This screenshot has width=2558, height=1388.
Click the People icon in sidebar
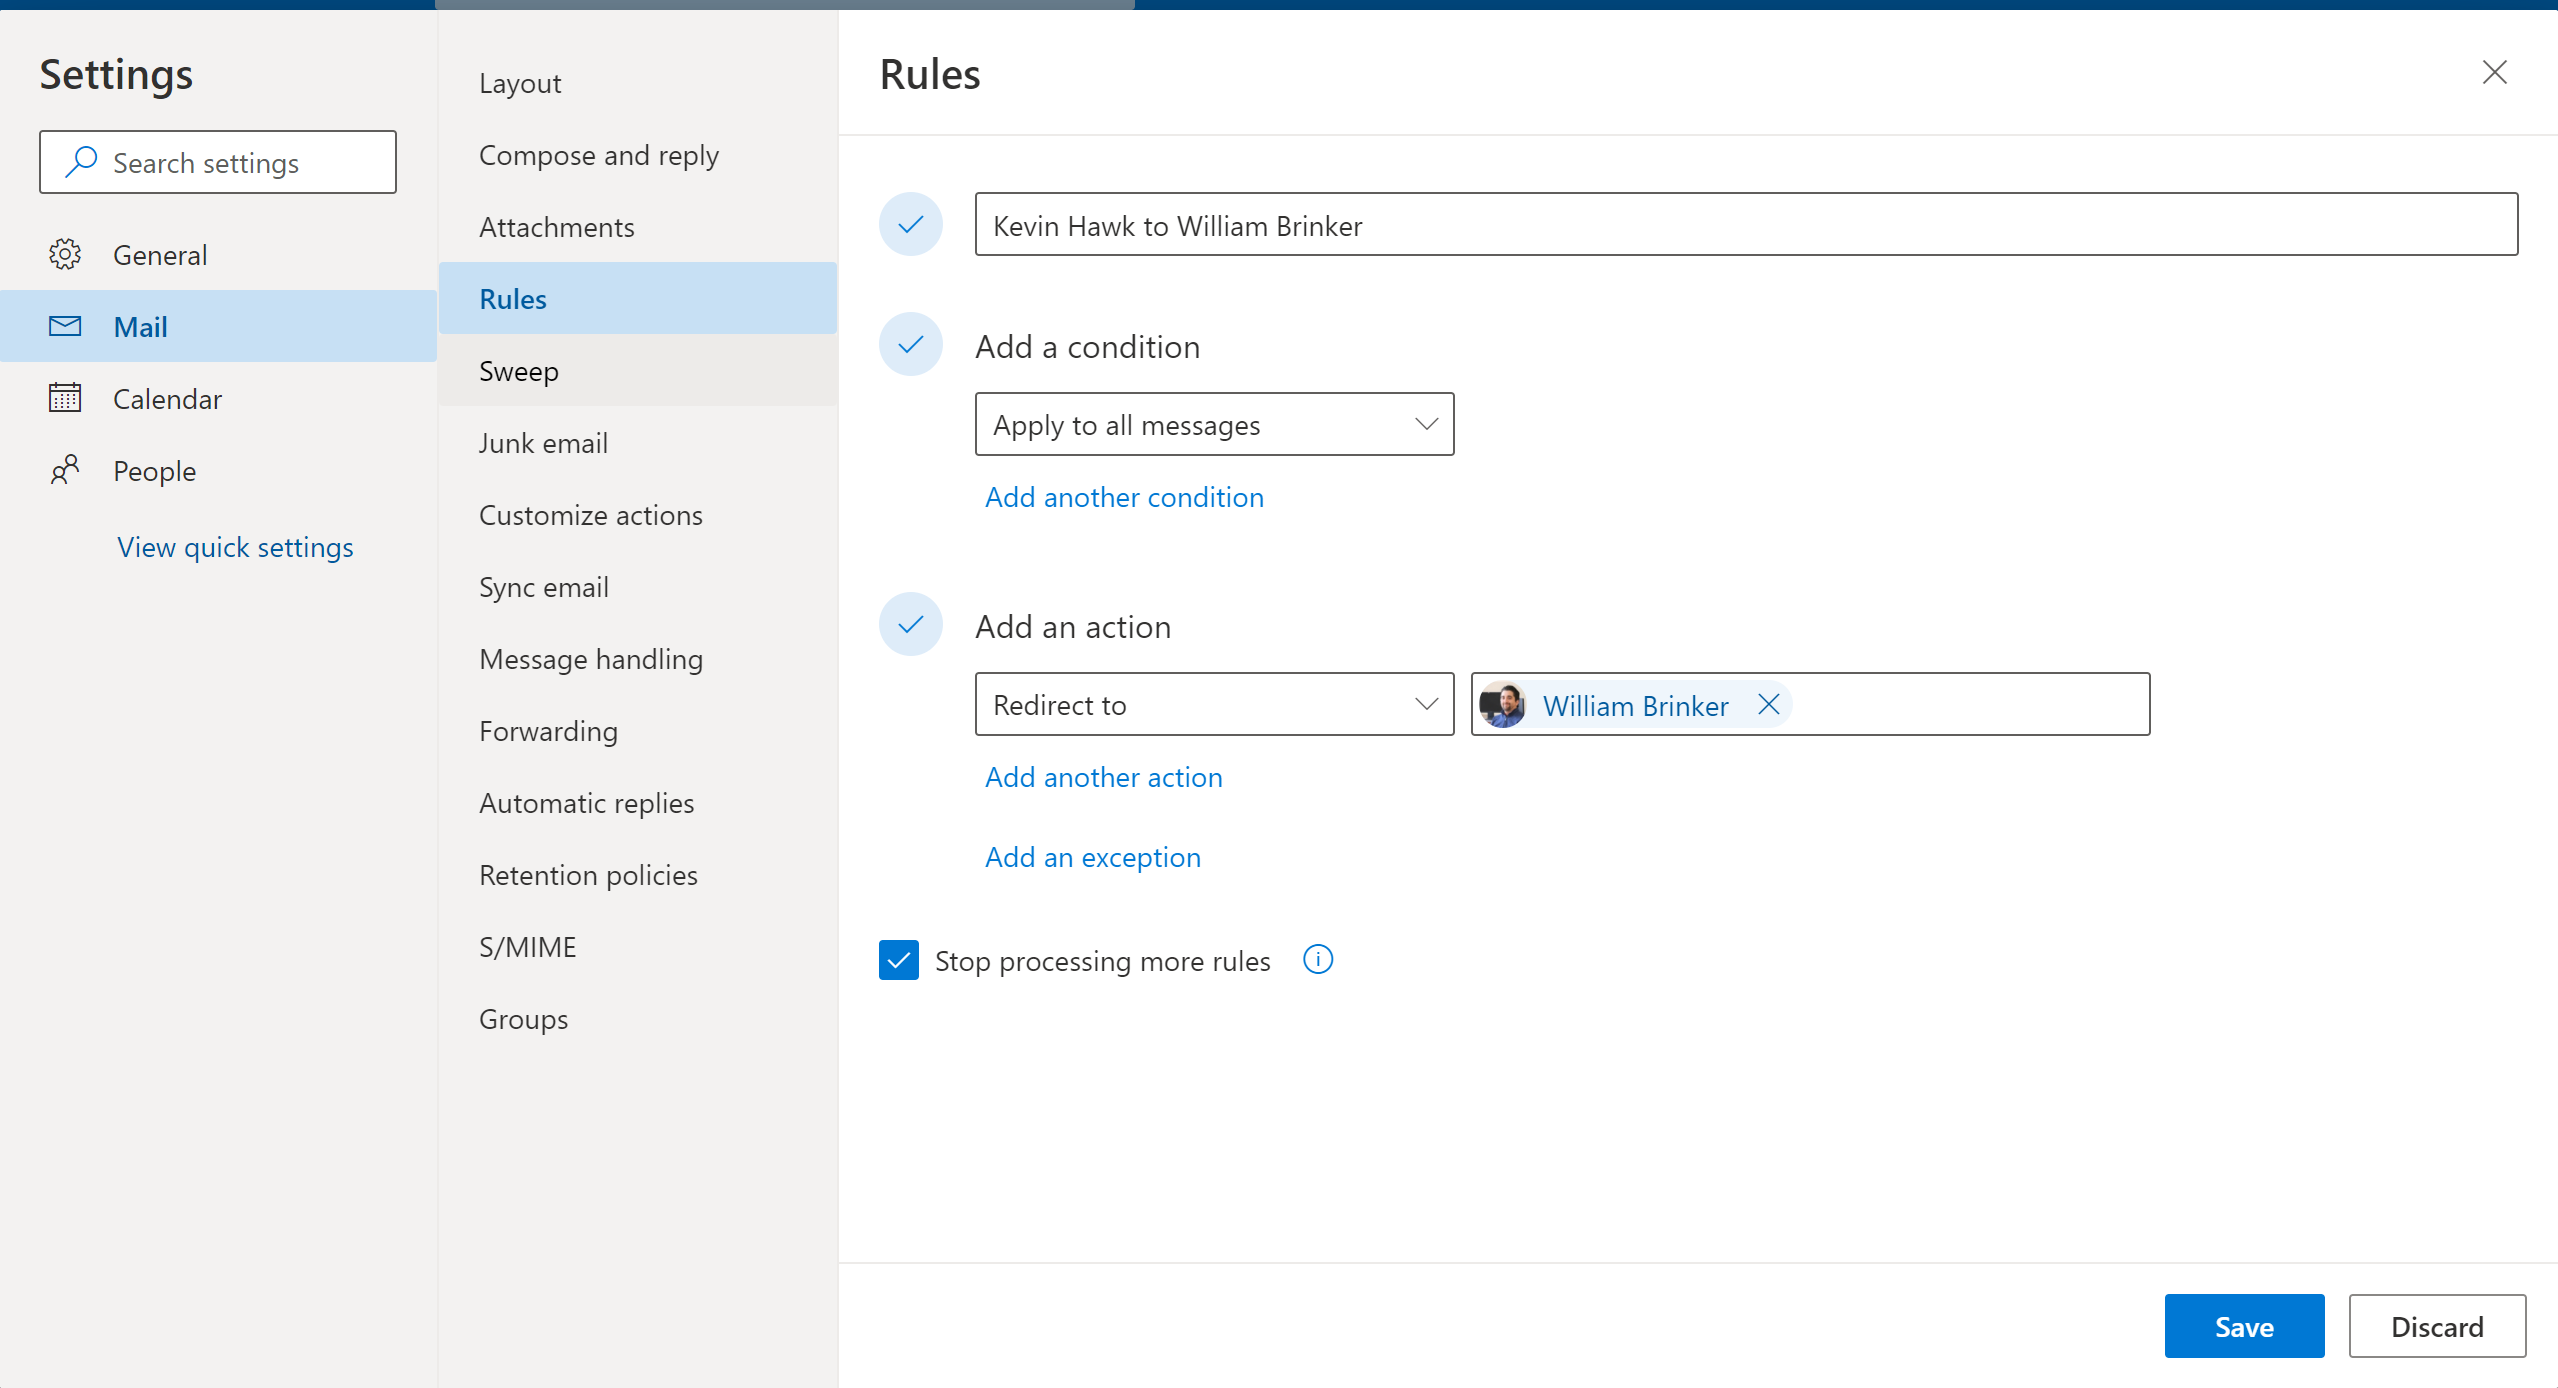pos(65,469)
